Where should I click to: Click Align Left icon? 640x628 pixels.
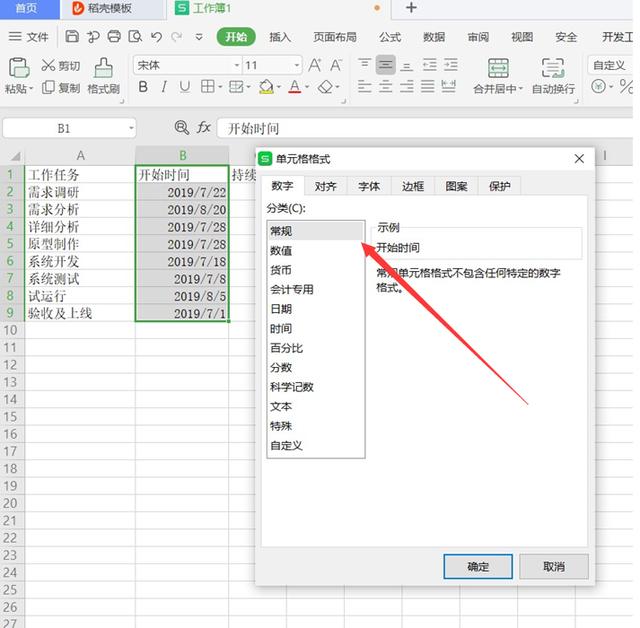click(x=364, y=87)
